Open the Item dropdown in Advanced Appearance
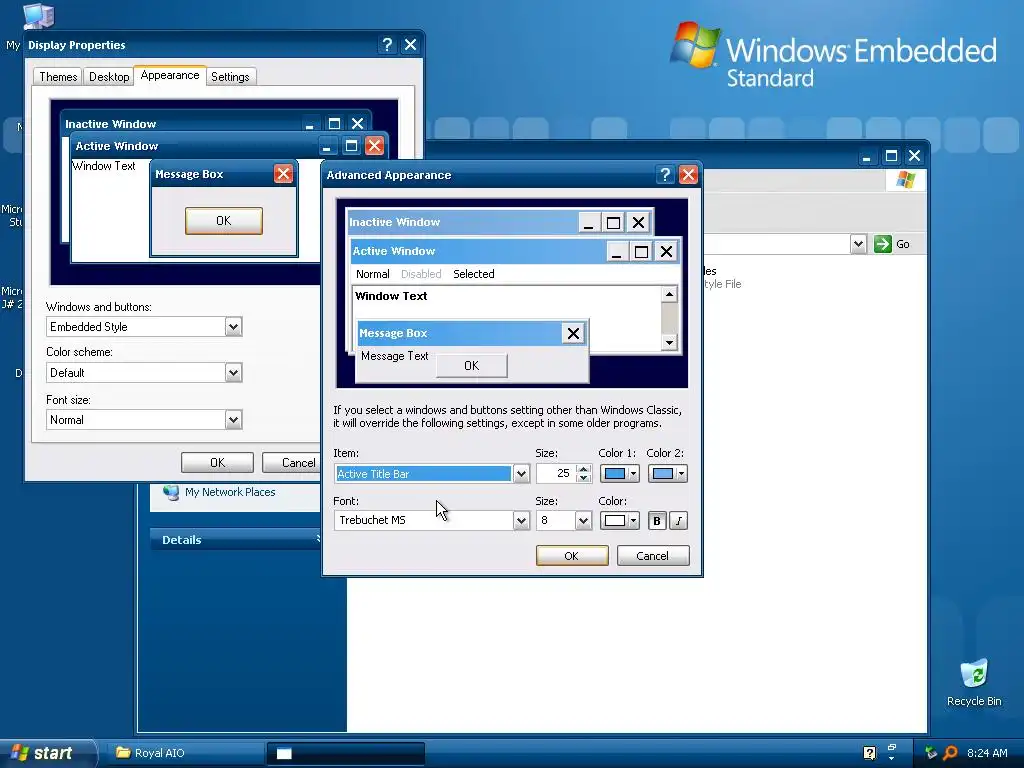 (x=520, y=473)
